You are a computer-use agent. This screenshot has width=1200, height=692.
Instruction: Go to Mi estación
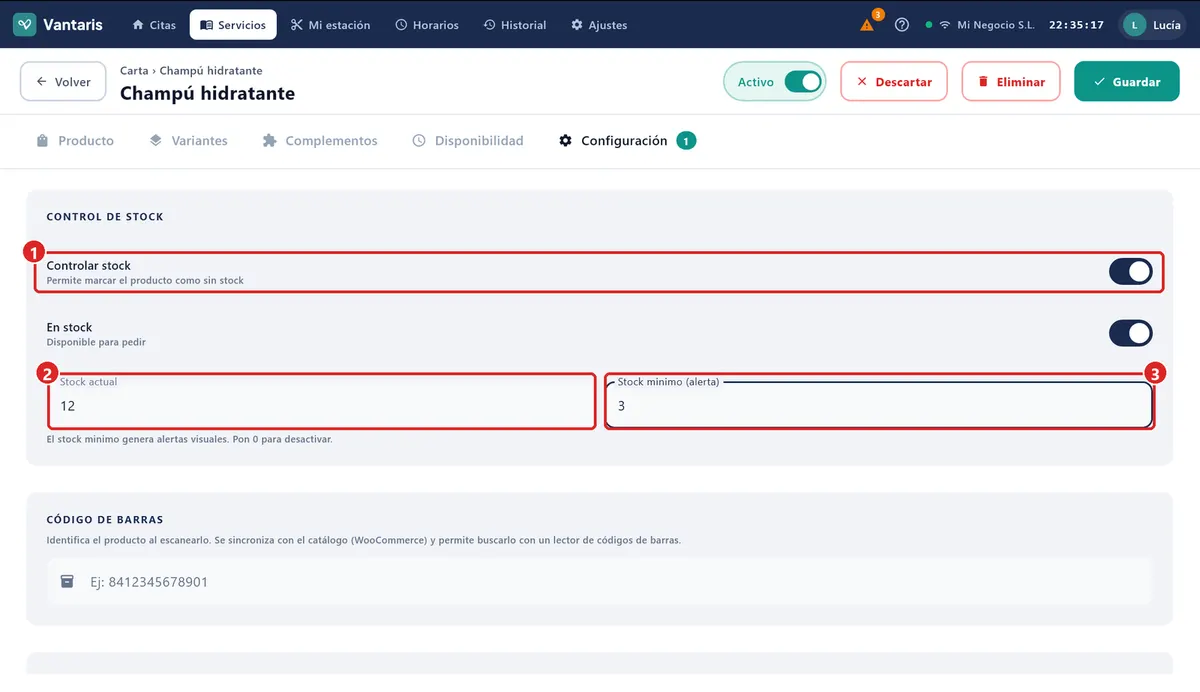click(x=330, y=25)
